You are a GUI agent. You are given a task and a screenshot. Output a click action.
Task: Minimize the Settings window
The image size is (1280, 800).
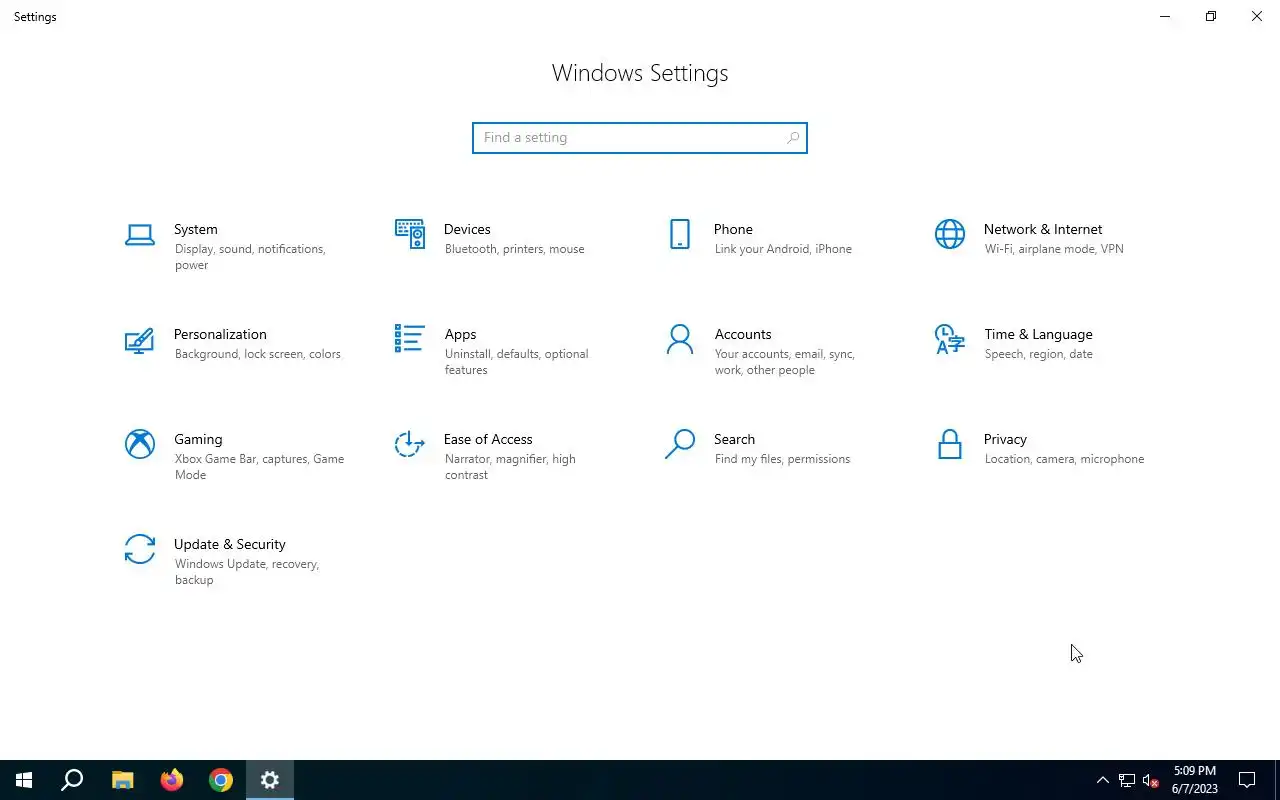coord(1165,16)
